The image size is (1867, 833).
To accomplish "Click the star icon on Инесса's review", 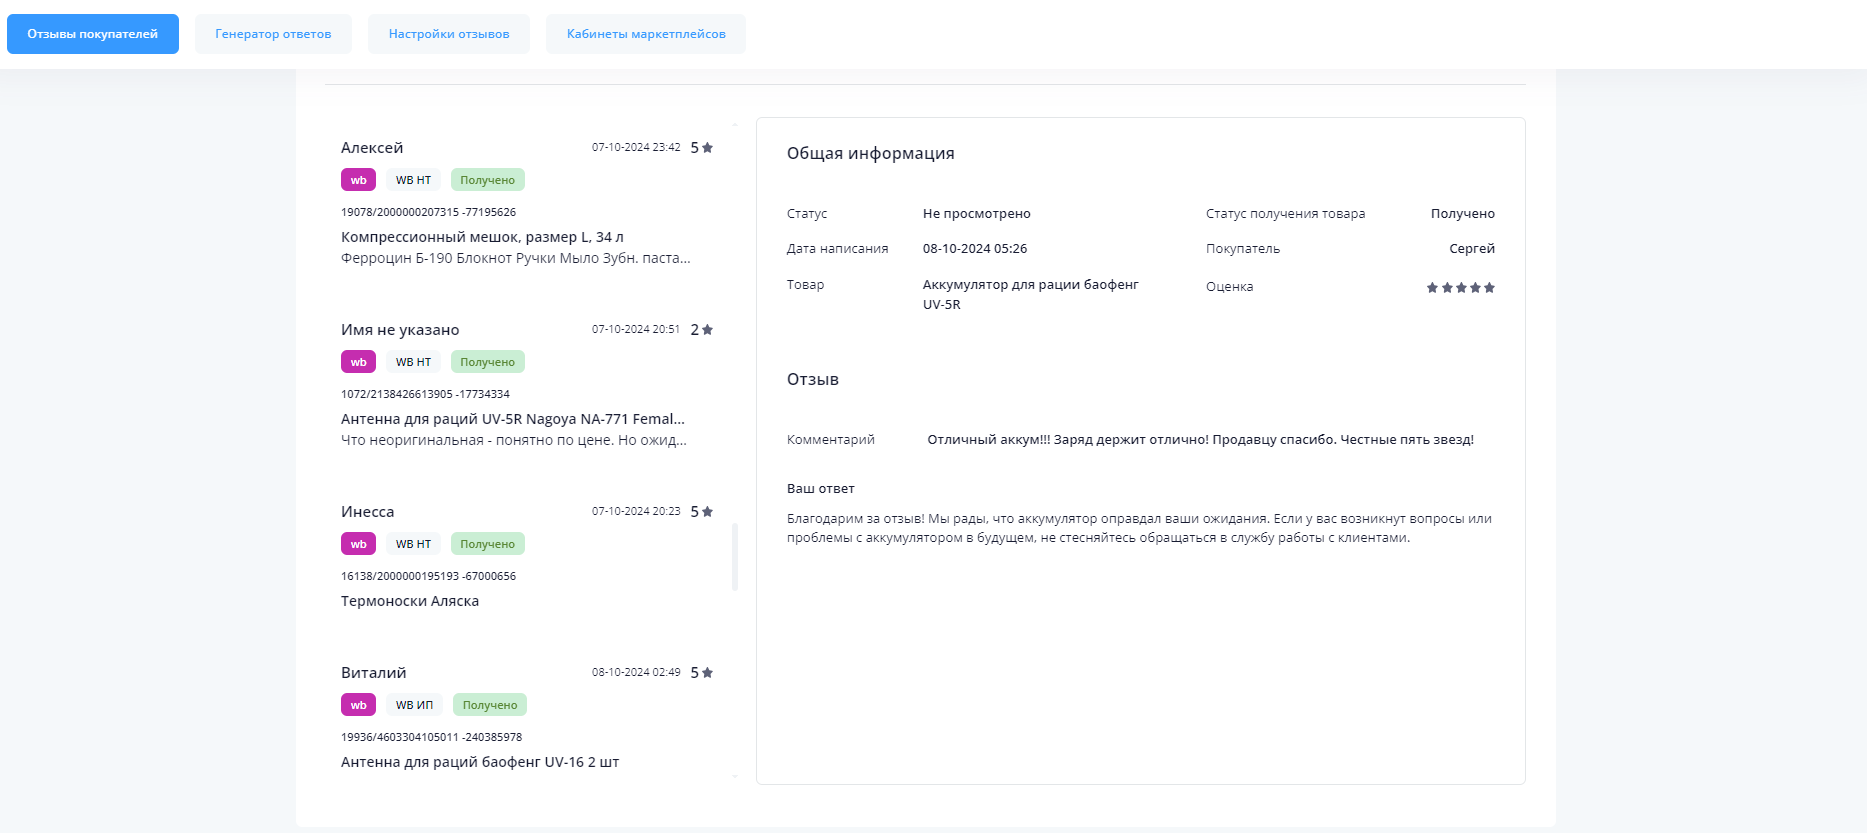I will [x=707, y=512].
